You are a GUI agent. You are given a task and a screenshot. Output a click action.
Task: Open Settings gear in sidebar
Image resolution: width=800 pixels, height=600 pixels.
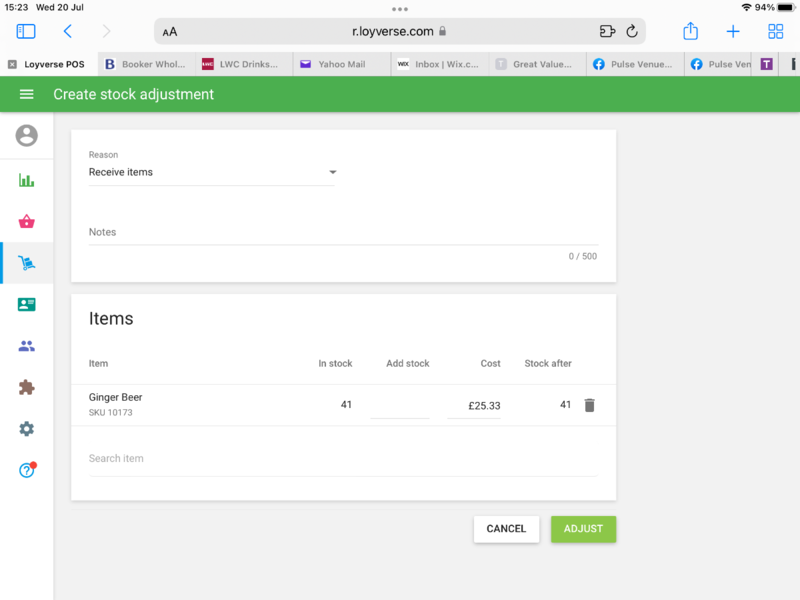27,429
